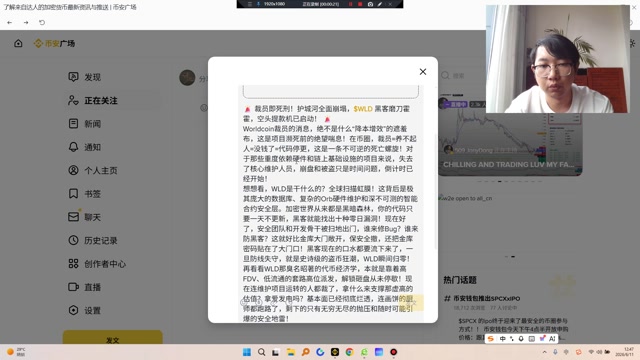The width and height of the screenshot is (640, 360).
Task: Go to 新闻 news section
Action: [x=92, y=124]
